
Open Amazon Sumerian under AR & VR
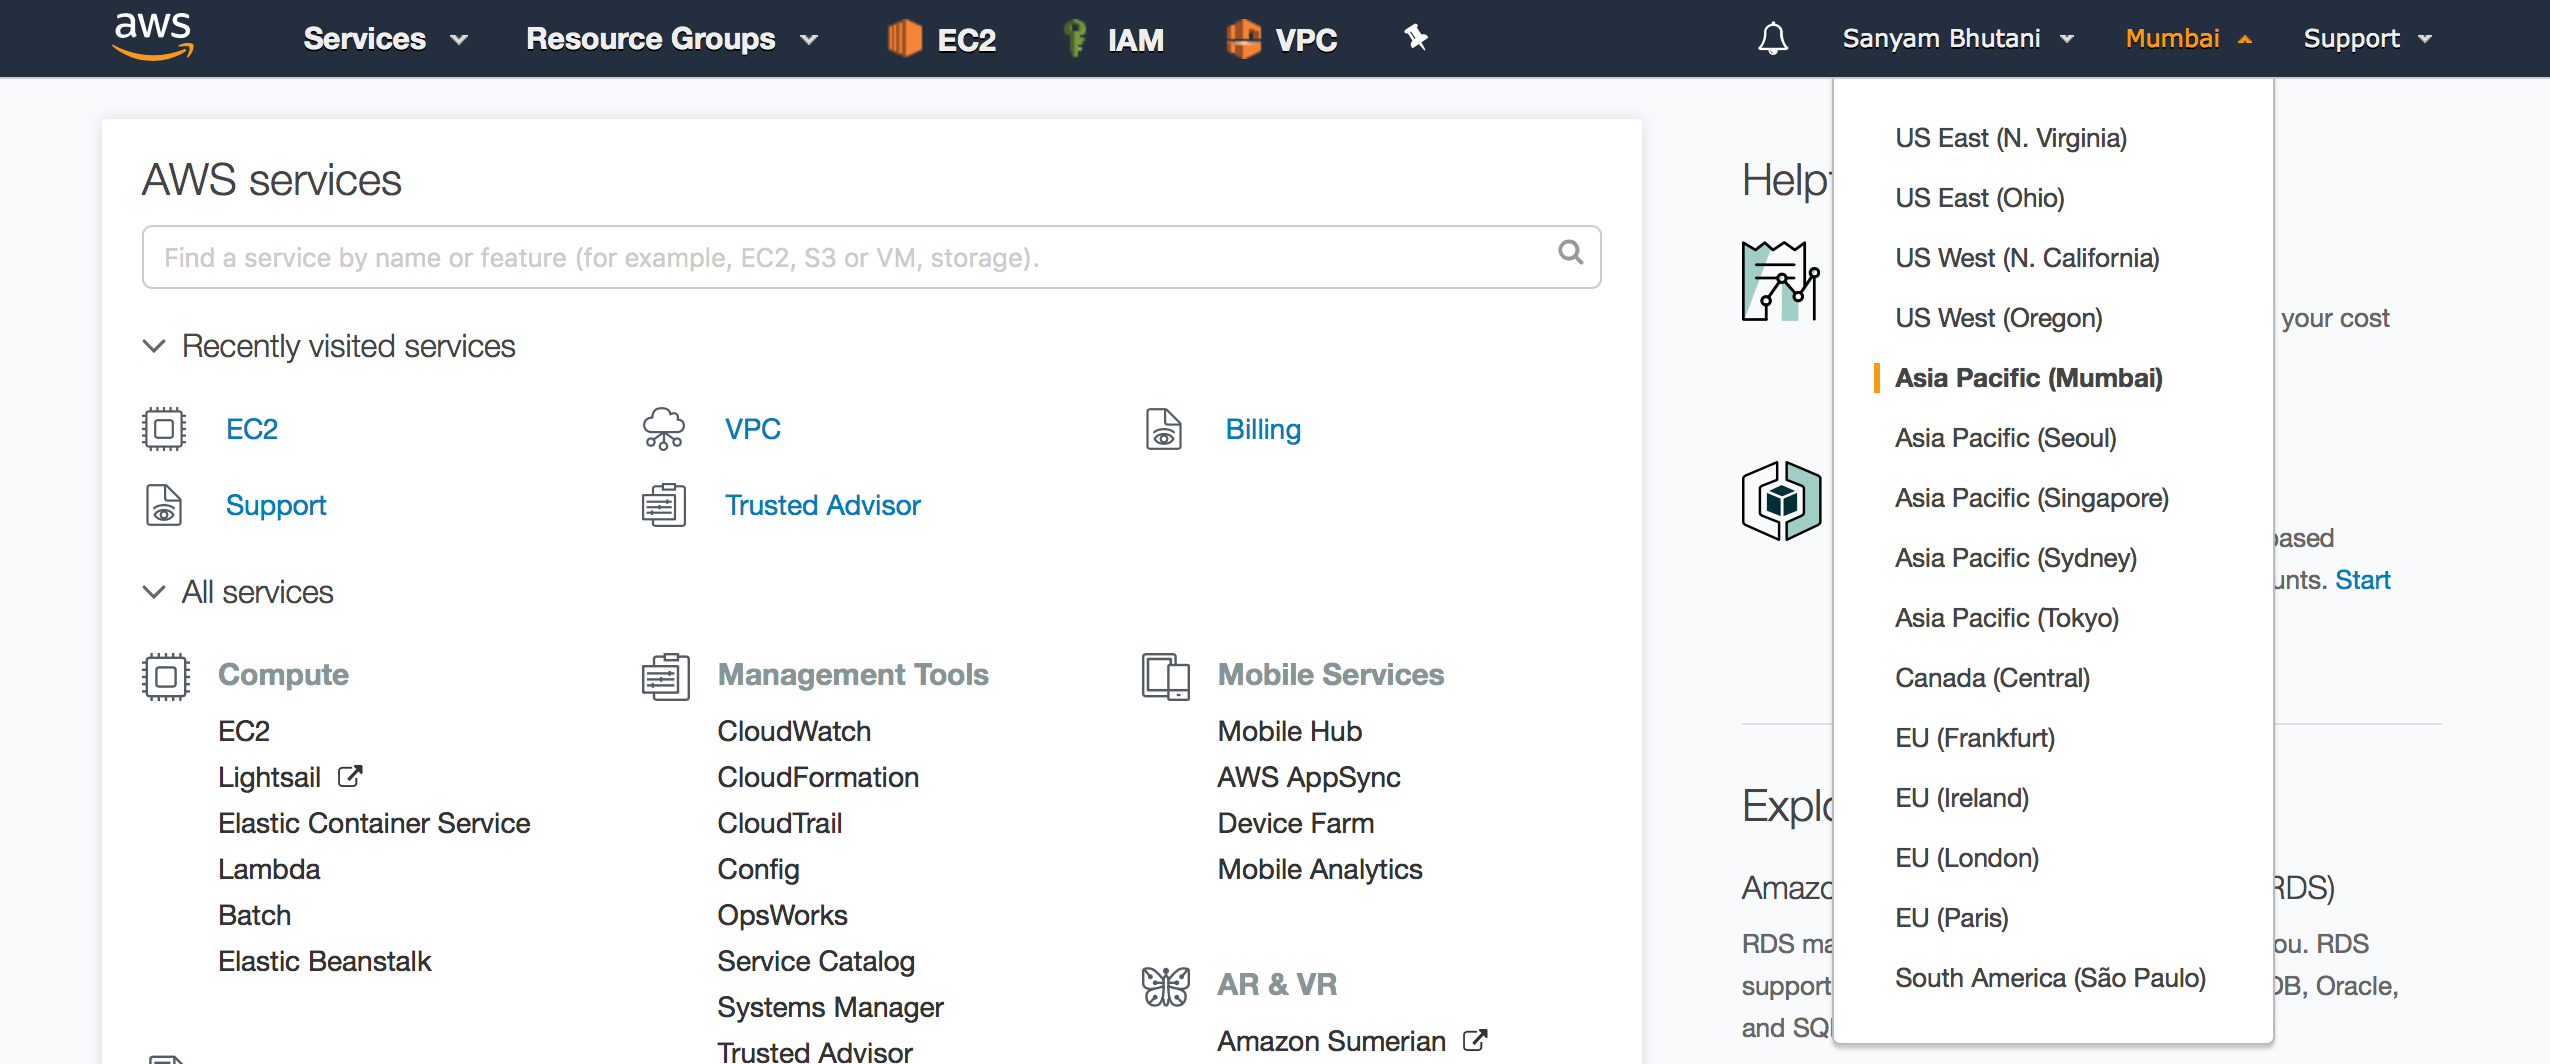[1332, 1041]
